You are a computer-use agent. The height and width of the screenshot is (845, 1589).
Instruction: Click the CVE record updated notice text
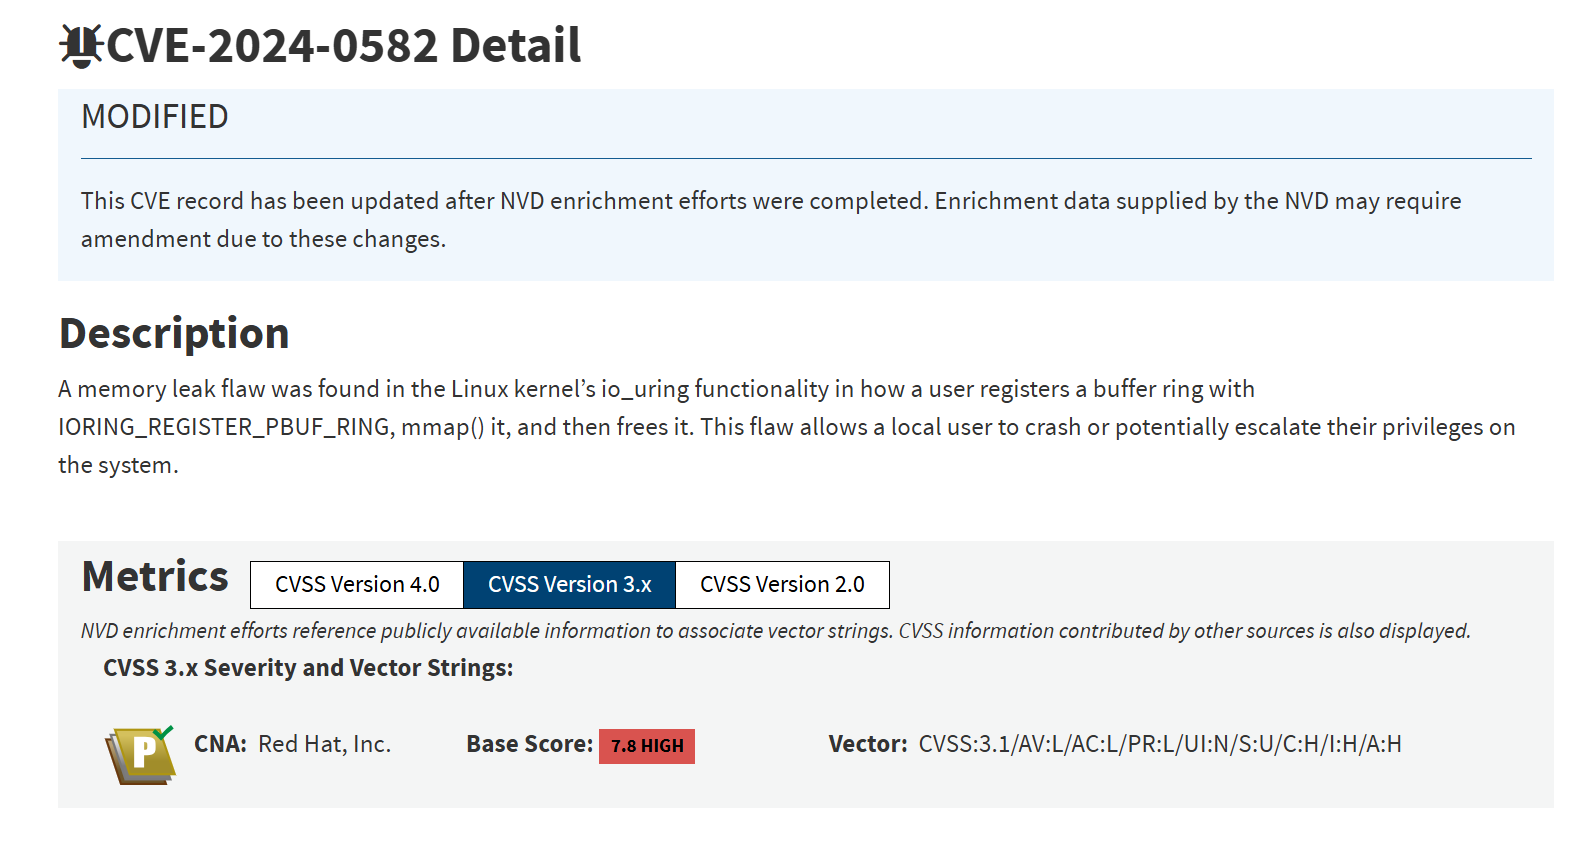coord(770,220)
